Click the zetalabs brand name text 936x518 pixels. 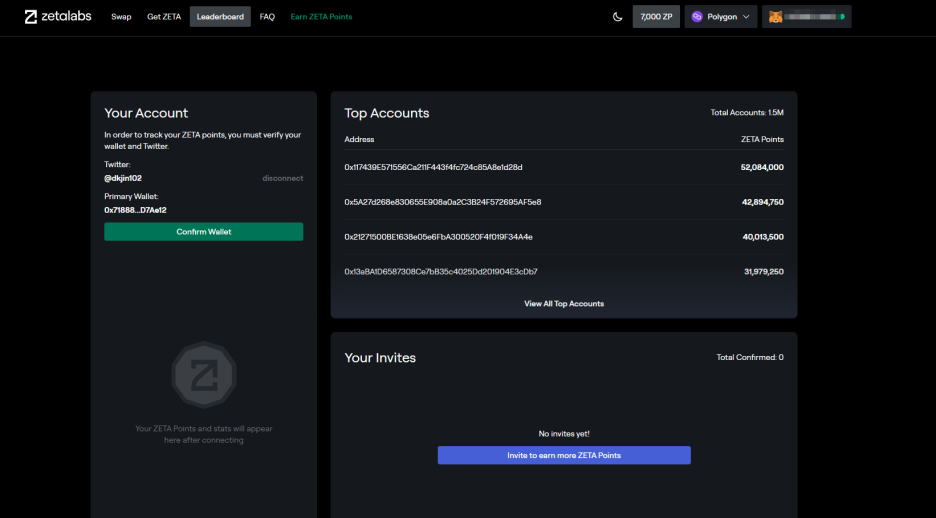[x=66, y=16]
